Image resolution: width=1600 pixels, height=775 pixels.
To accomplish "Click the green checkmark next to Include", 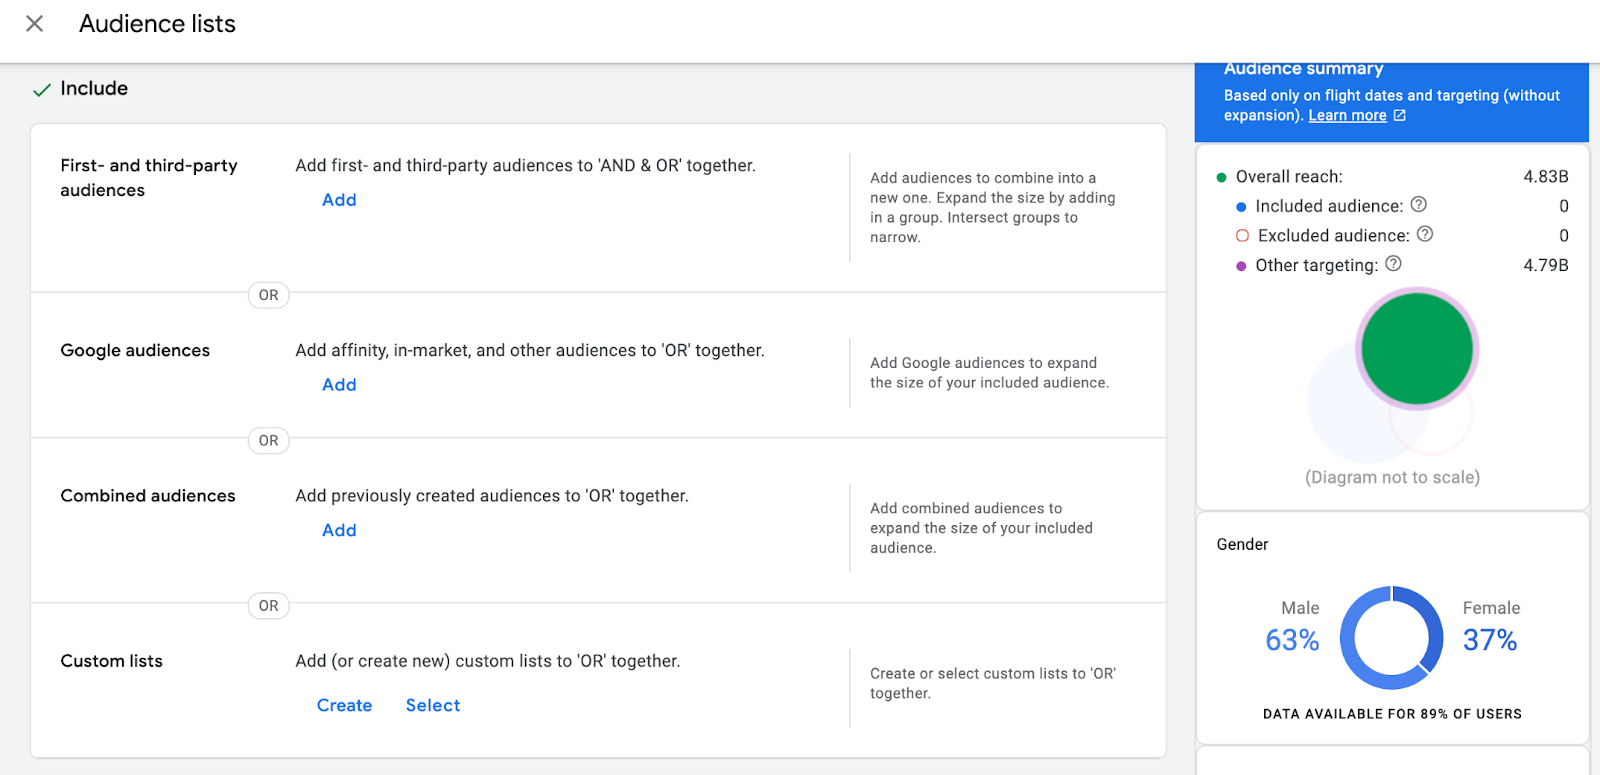I will [x=41, y=89].
